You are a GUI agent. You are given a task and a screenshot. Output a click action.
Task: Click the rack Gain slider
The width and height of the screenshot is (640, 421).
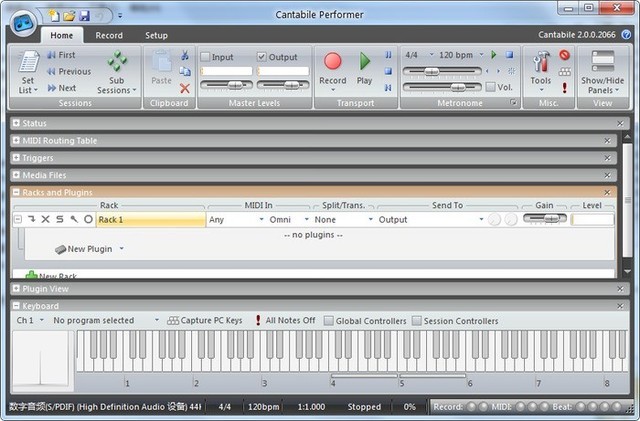point(545,219)
